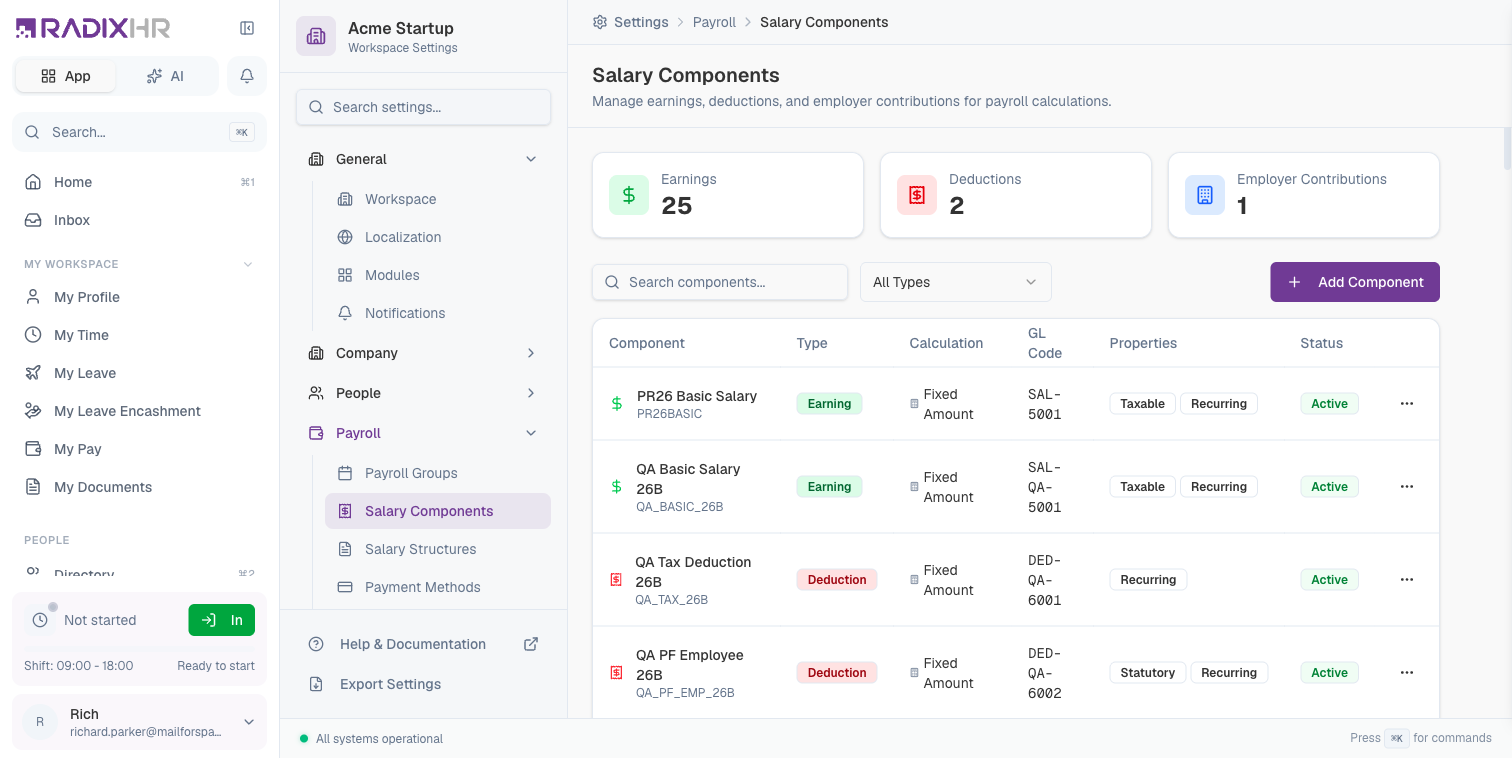The height and width of the screenshot is (758, 1512).
Task: Click the red Deductions icon card
Action: click(x=917, y=195)
